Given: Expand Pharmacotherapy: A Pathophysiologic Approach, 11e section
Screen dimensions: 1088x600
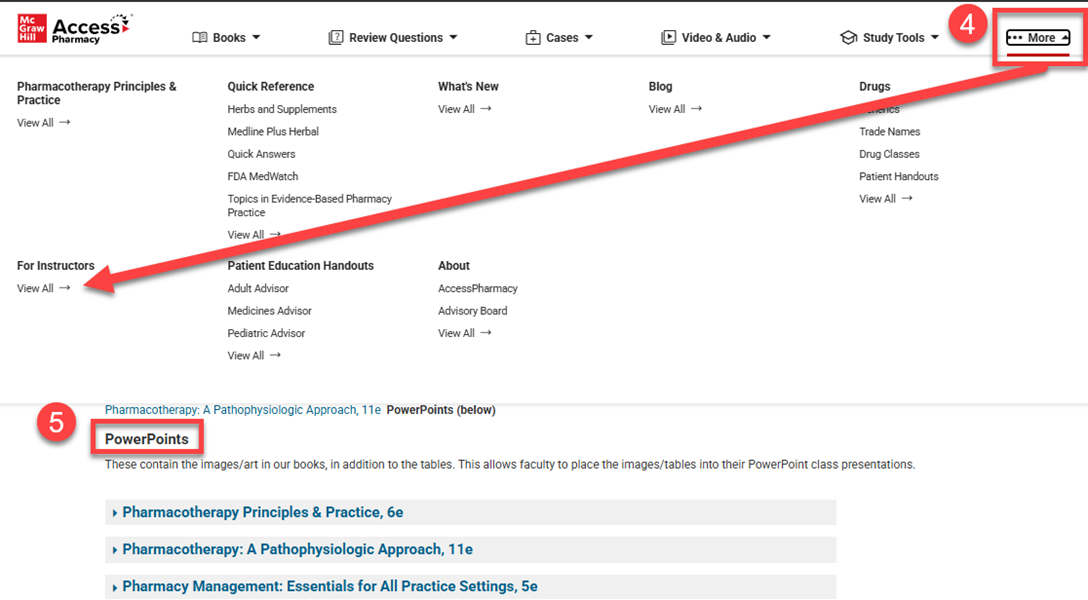Looking at the screenshot, I should click(297, 549).
